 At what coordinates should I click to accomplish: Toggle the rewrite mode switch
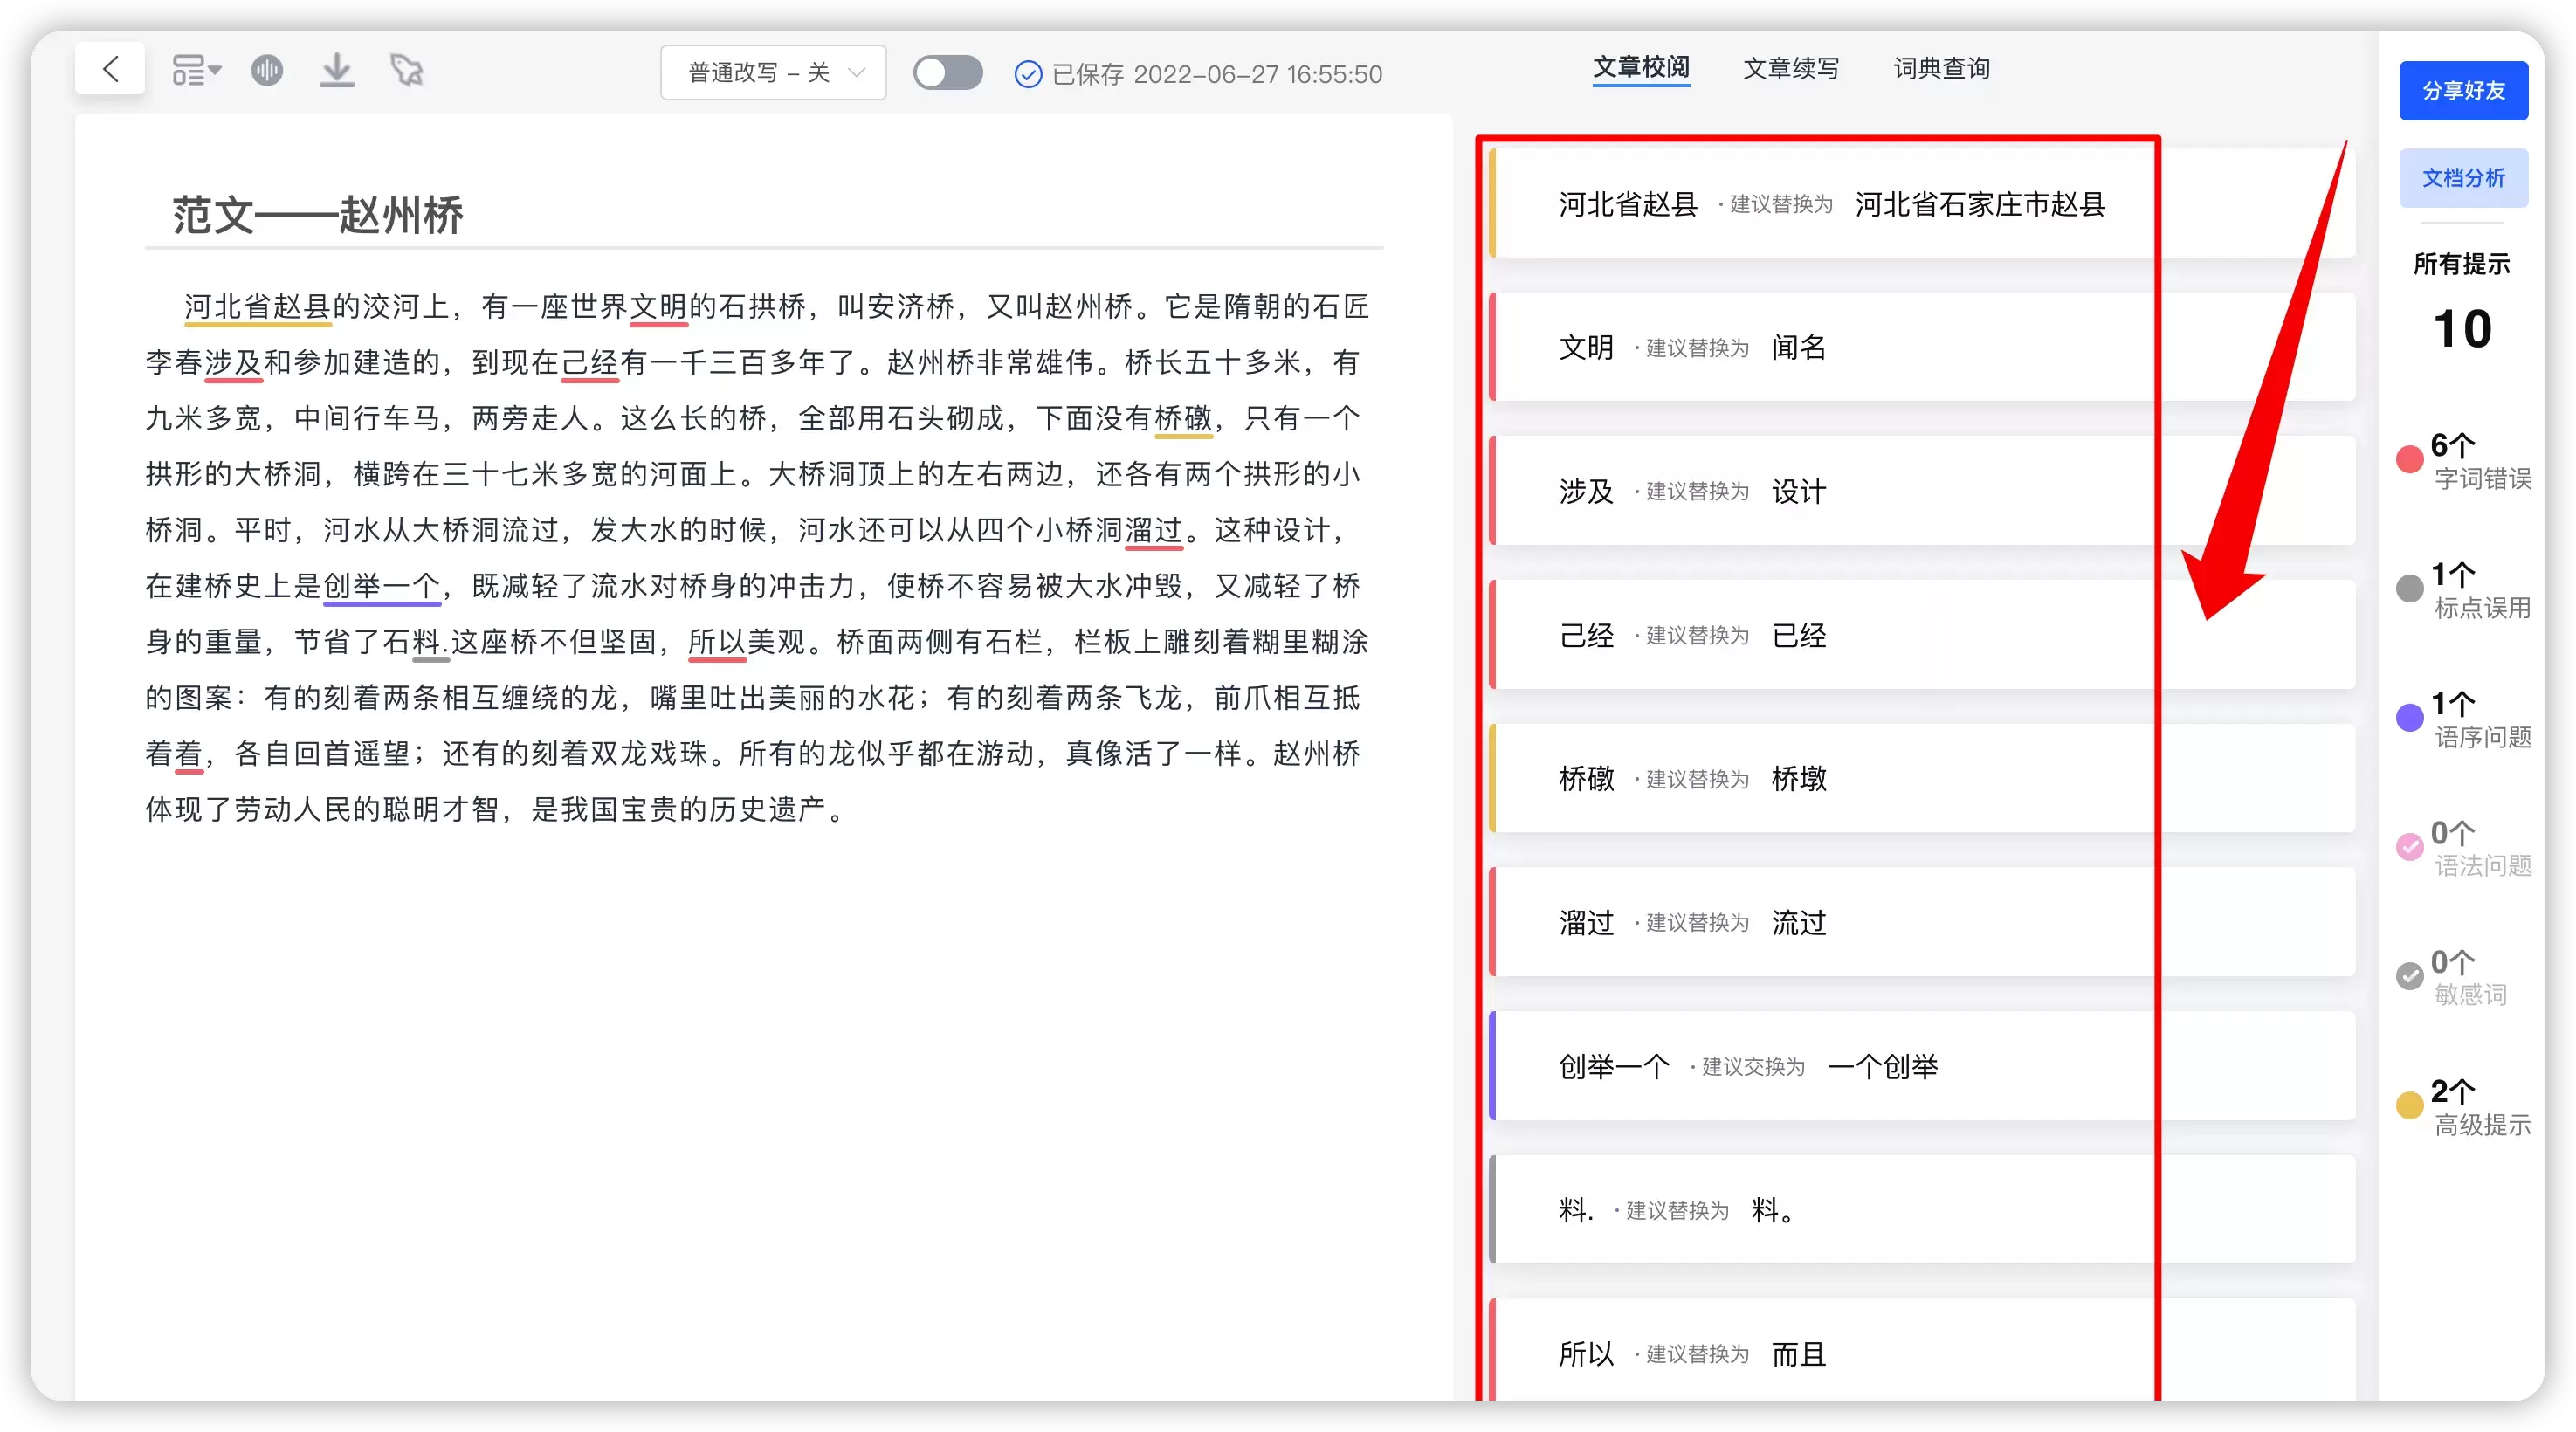pos(947,73)
